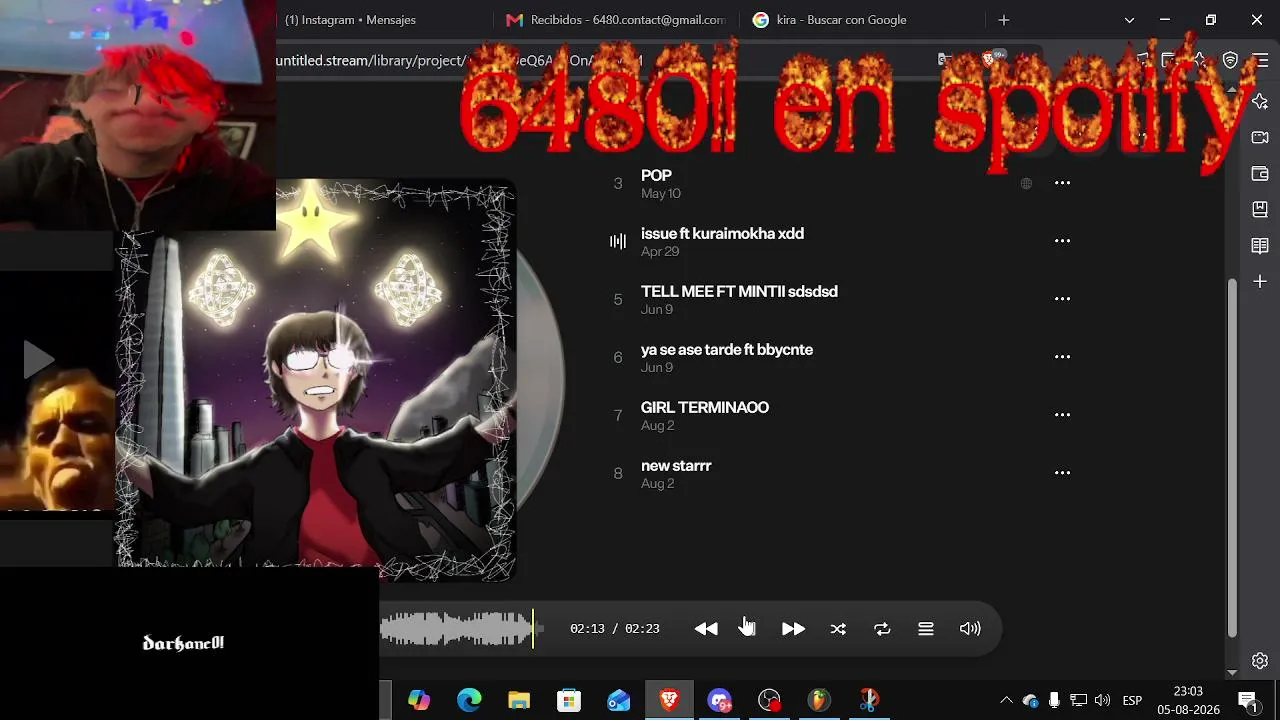This screenshot has height=720, width=1280.
Task: Click the page vertical scrollbar thumb
Action: pos(1232,456)
